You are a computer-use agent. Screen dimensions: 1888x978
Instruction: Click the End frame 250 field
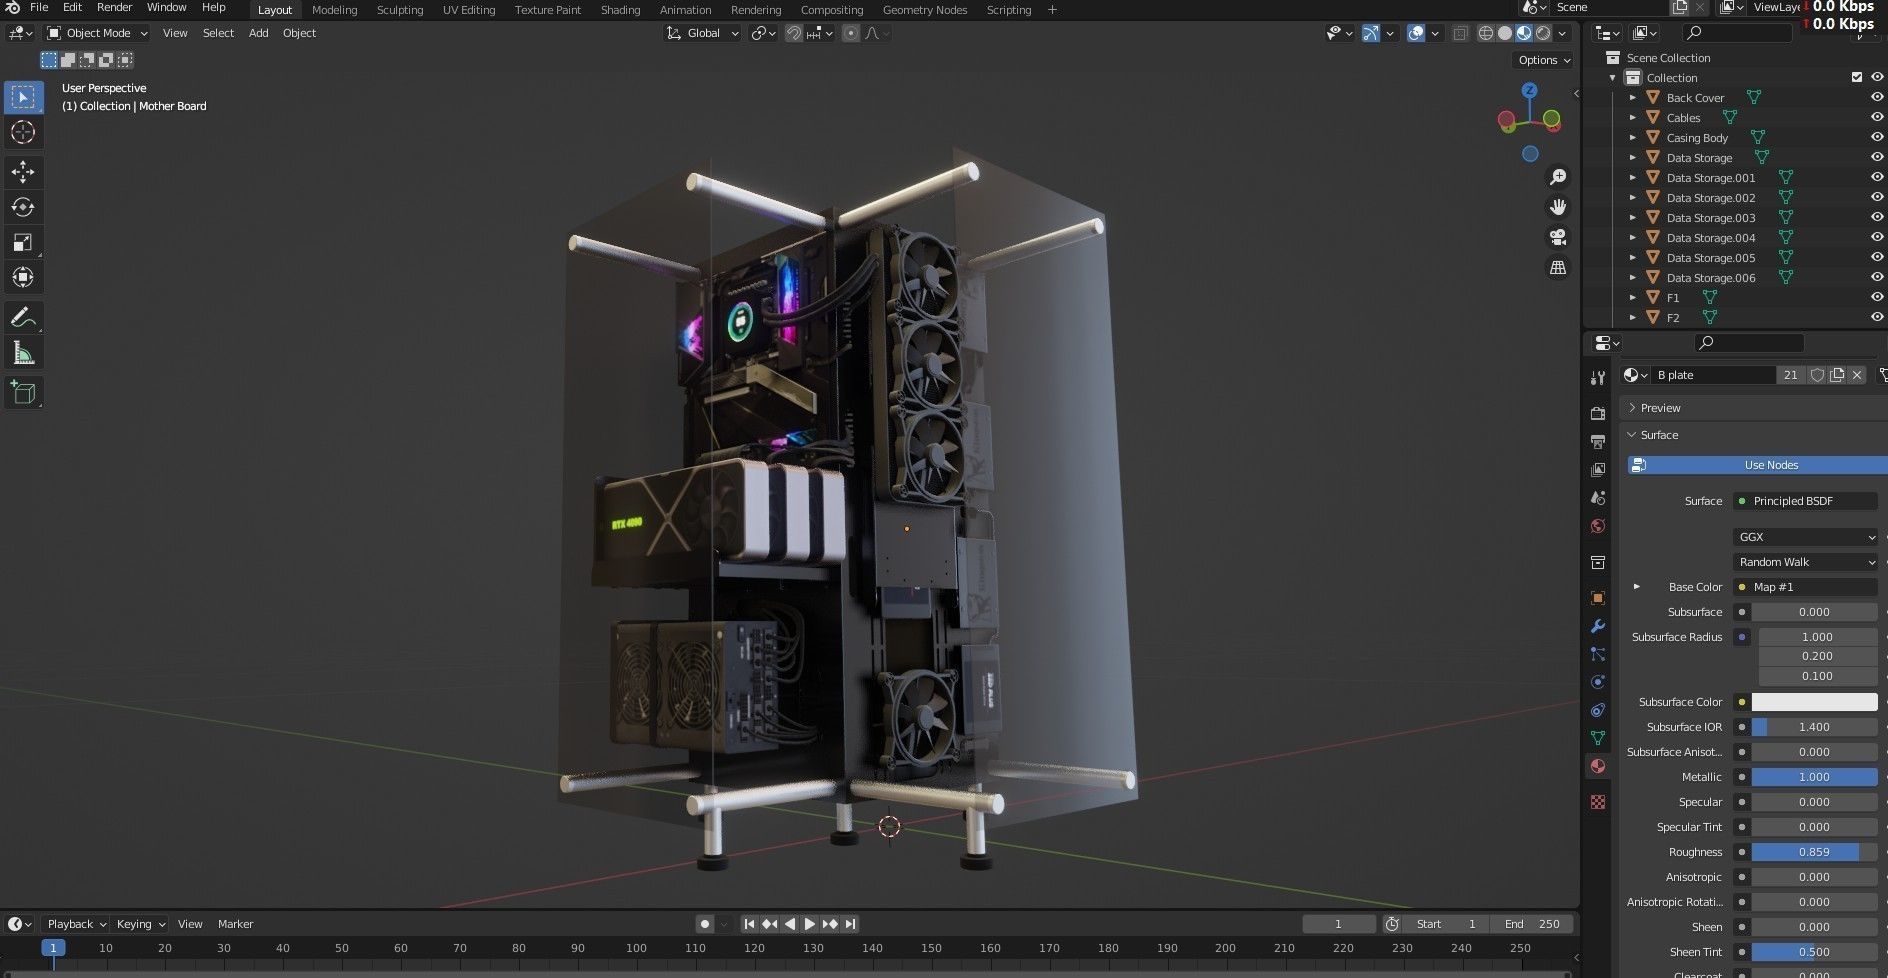click(1532, 924)
